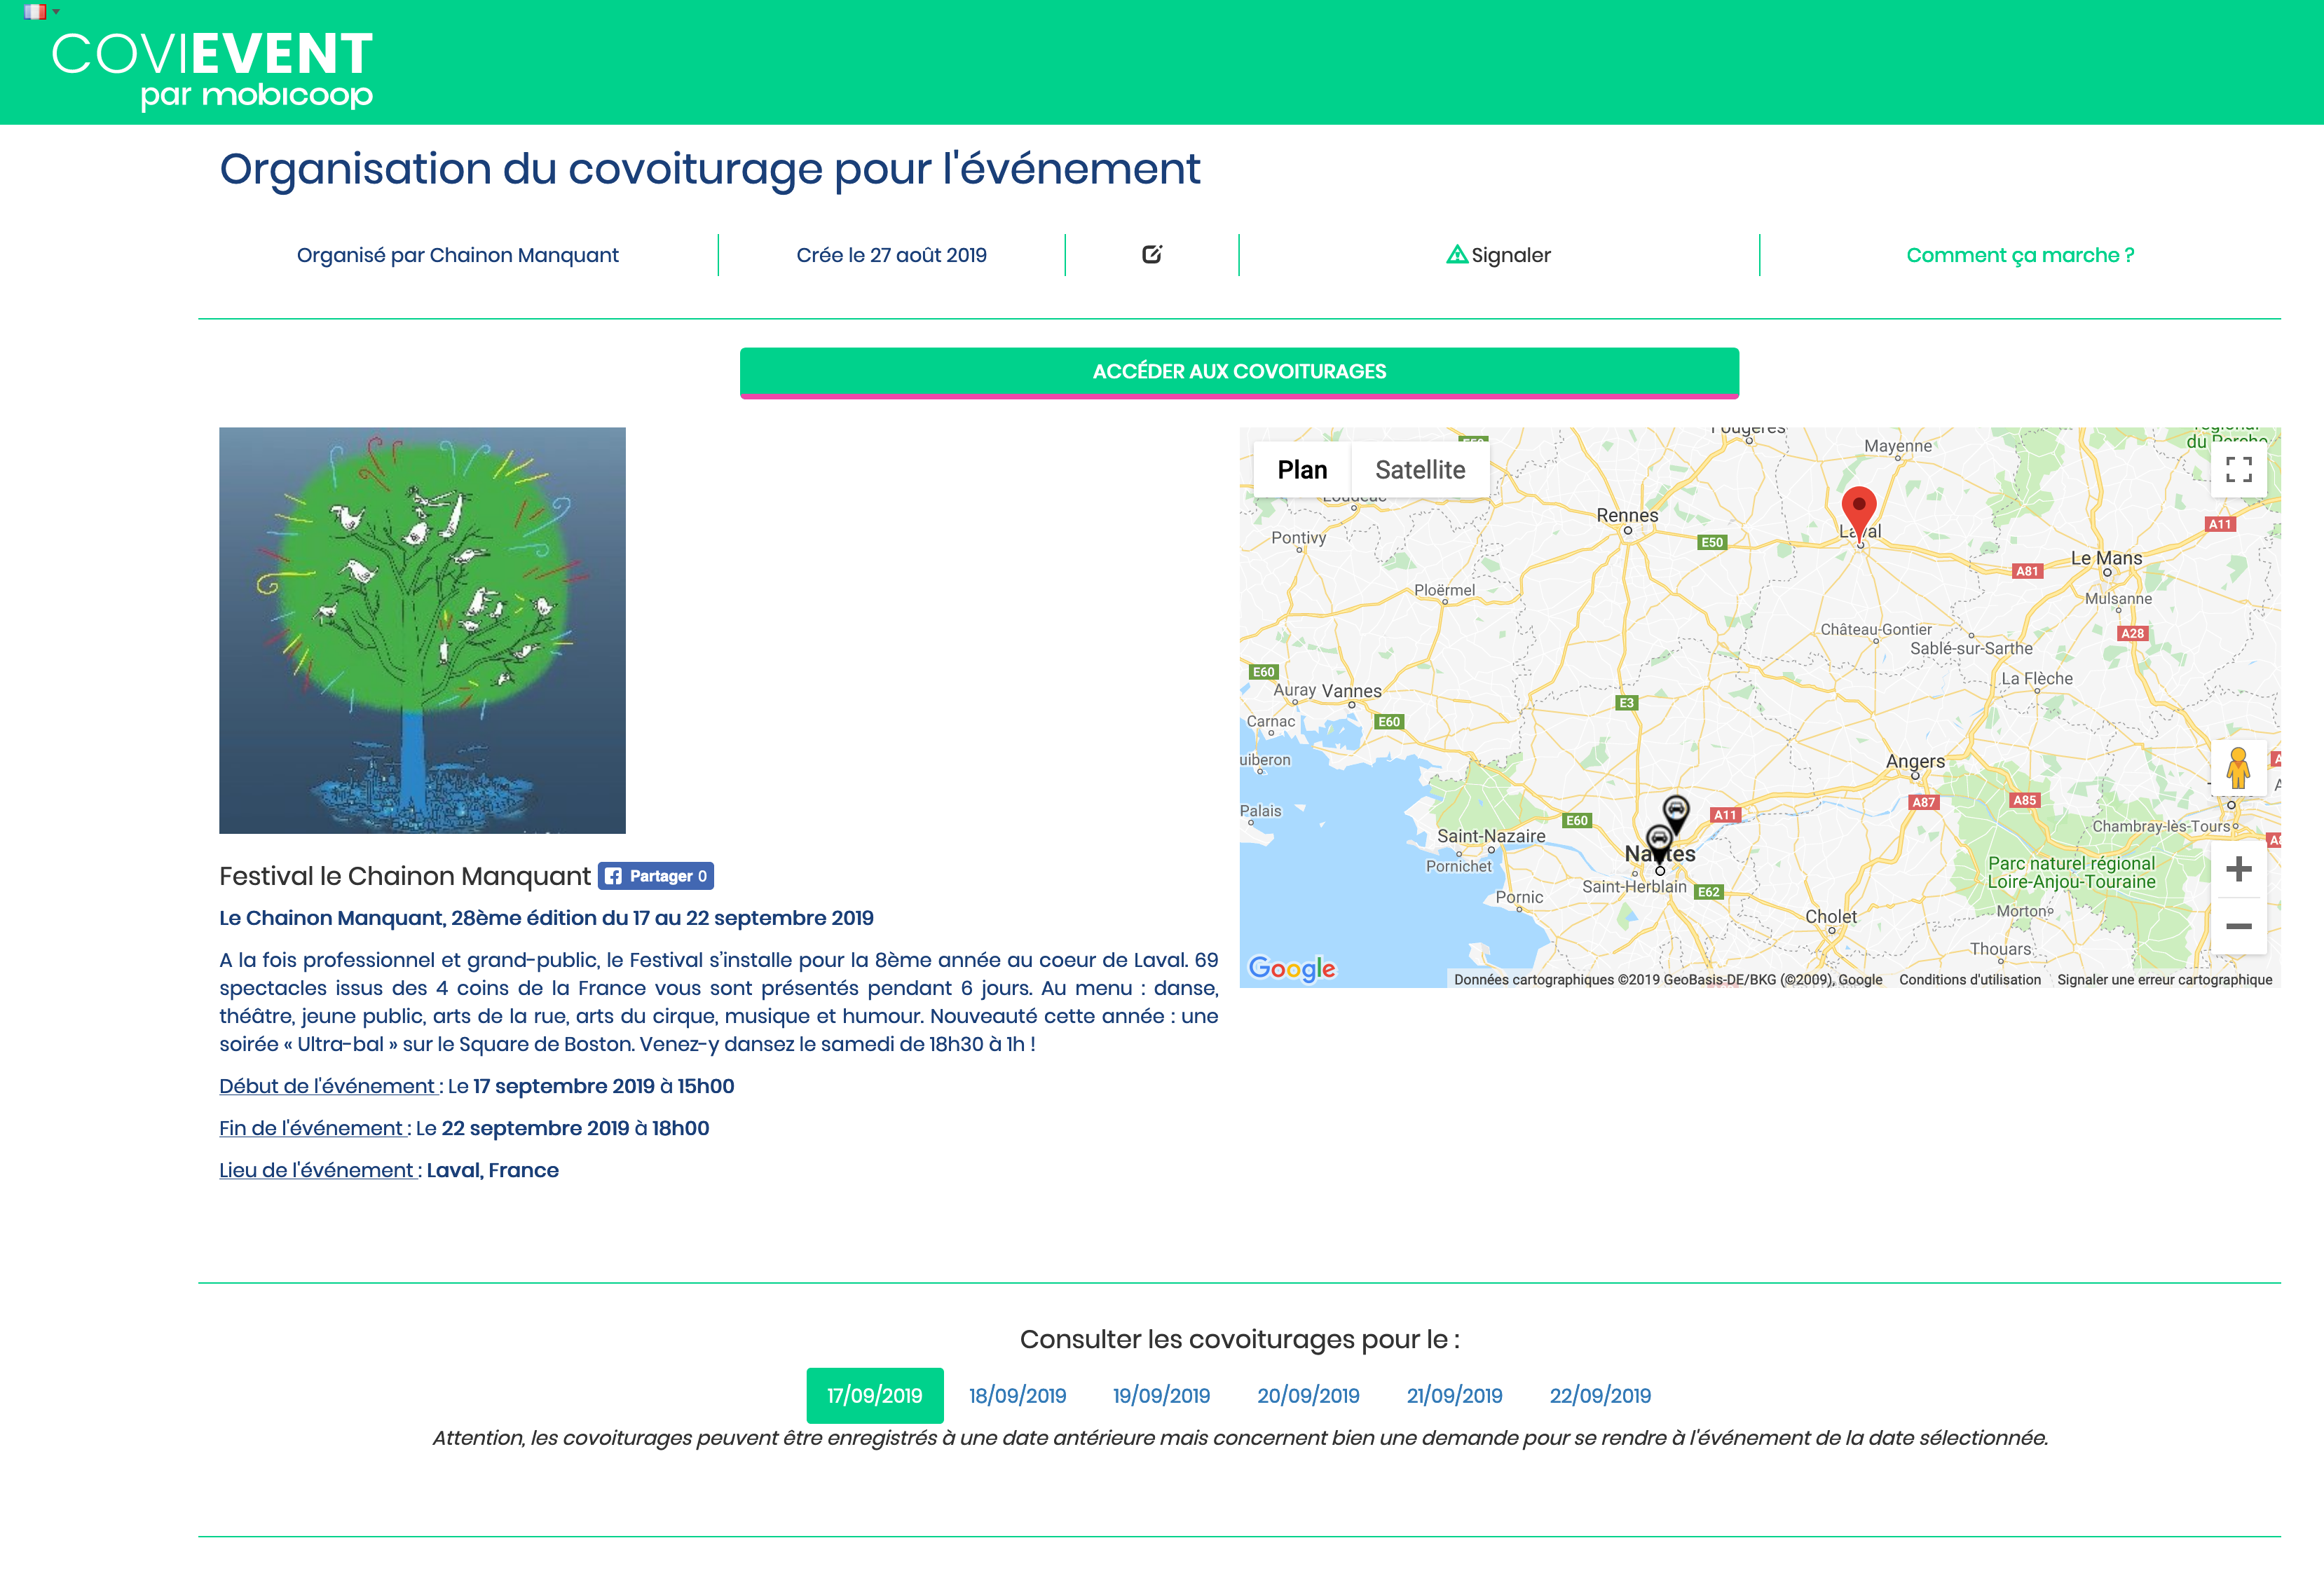Click the edit event pencil icon
This screenshot has height=1578, width=2324.
click(1152, 254)
